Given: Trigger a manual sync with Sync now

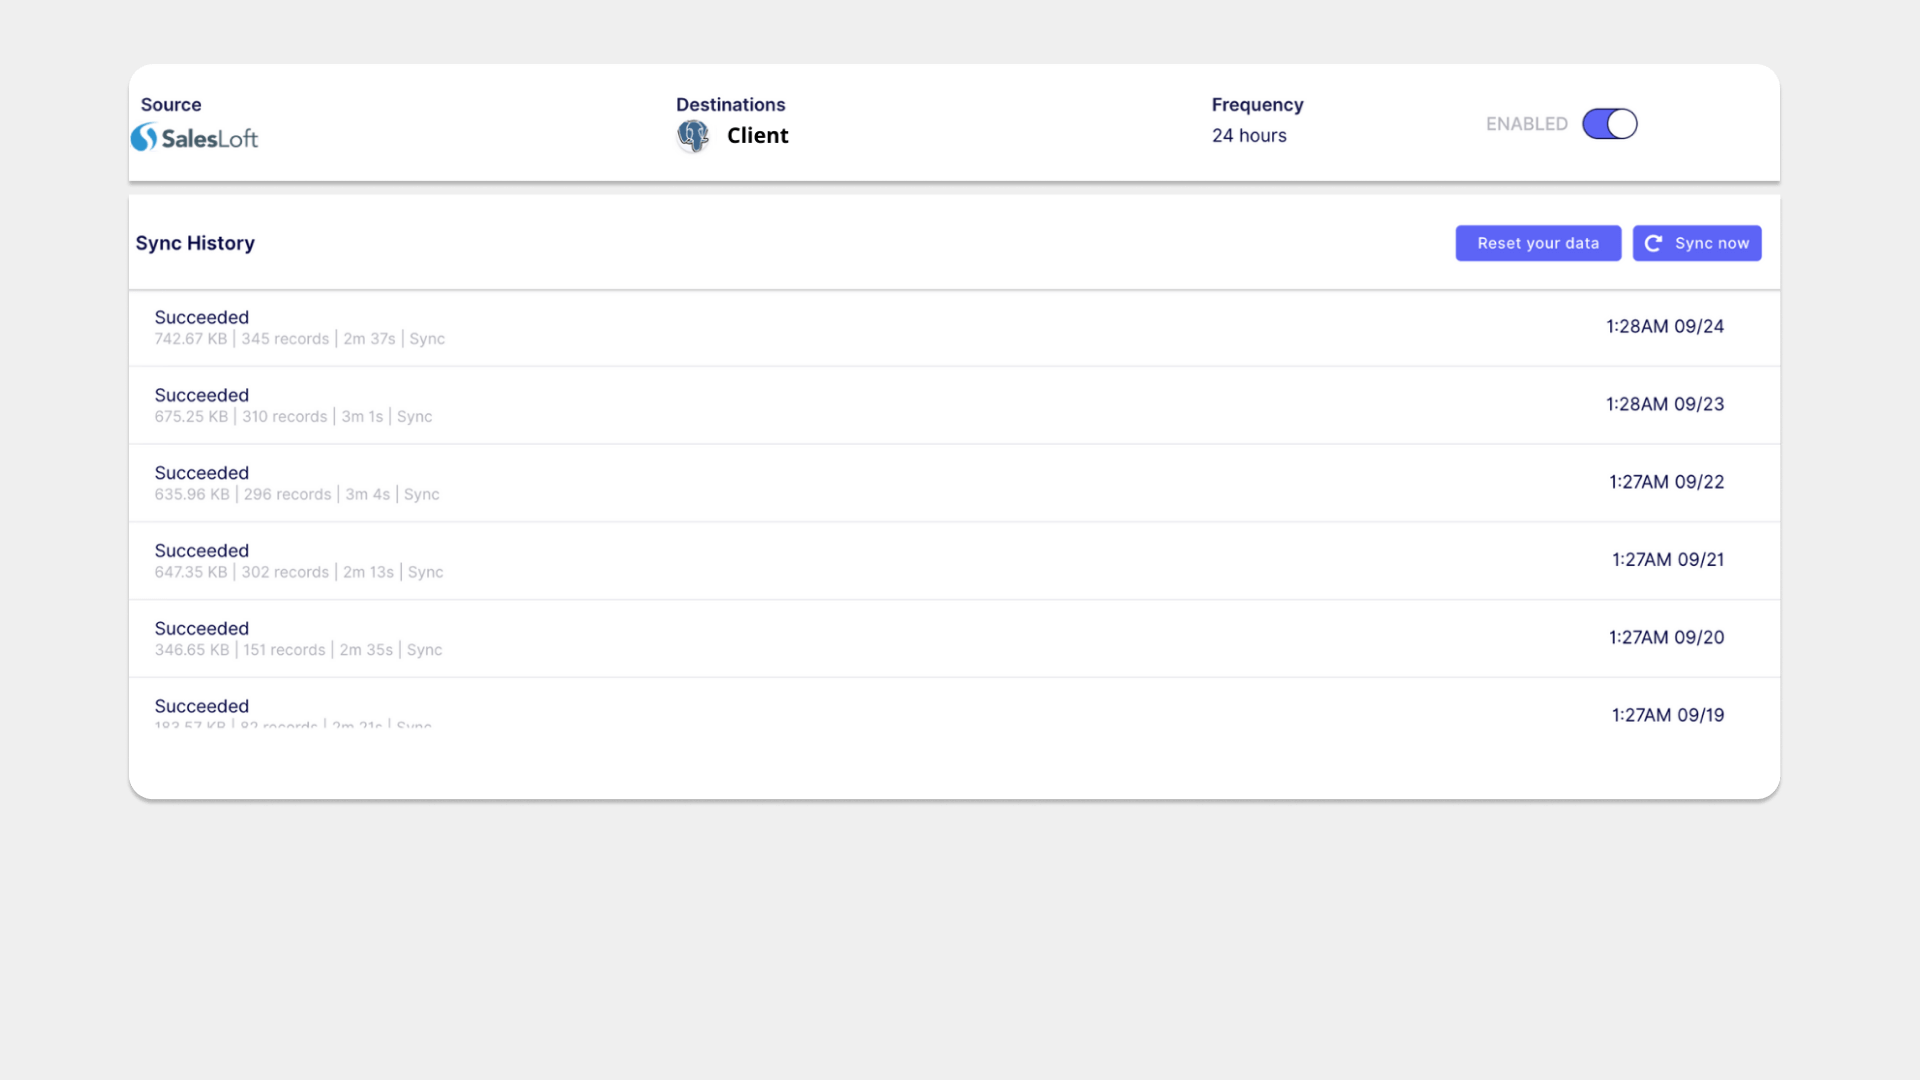Looking at the screenshot, I should (1697, 243).
